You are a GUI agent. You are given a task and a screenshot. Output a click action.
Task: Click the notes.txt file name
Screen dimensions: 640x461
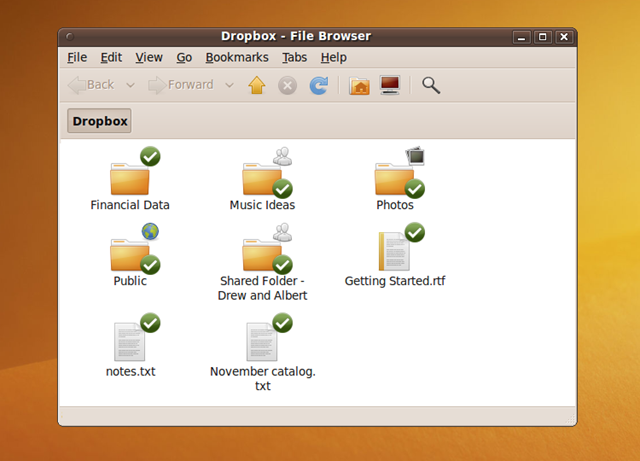(130, 372)
